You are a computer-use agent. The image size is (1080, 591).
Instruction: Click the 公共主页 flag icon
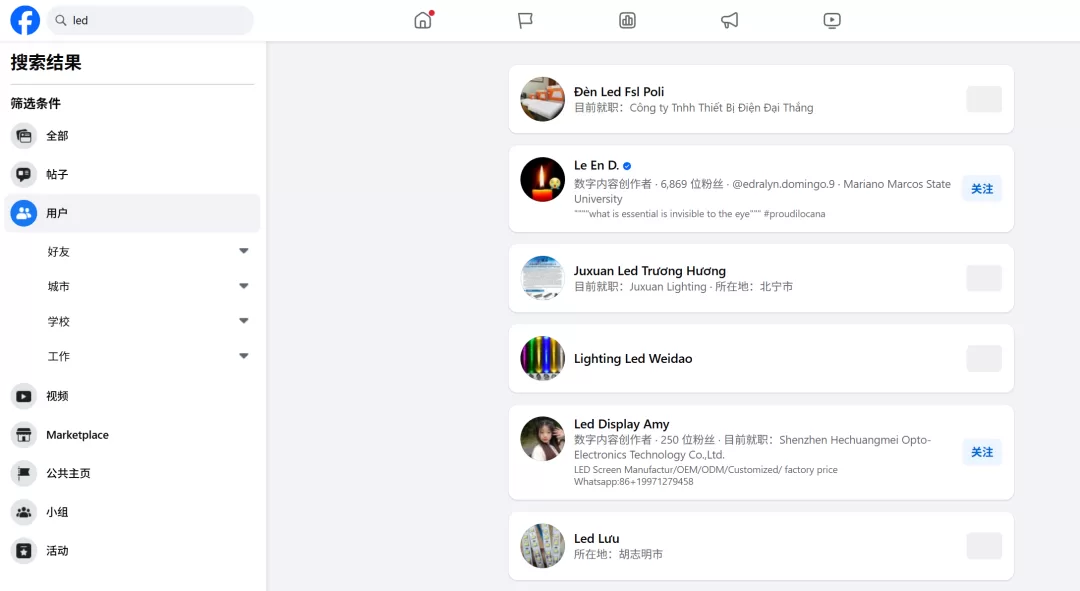click(23, 473)
